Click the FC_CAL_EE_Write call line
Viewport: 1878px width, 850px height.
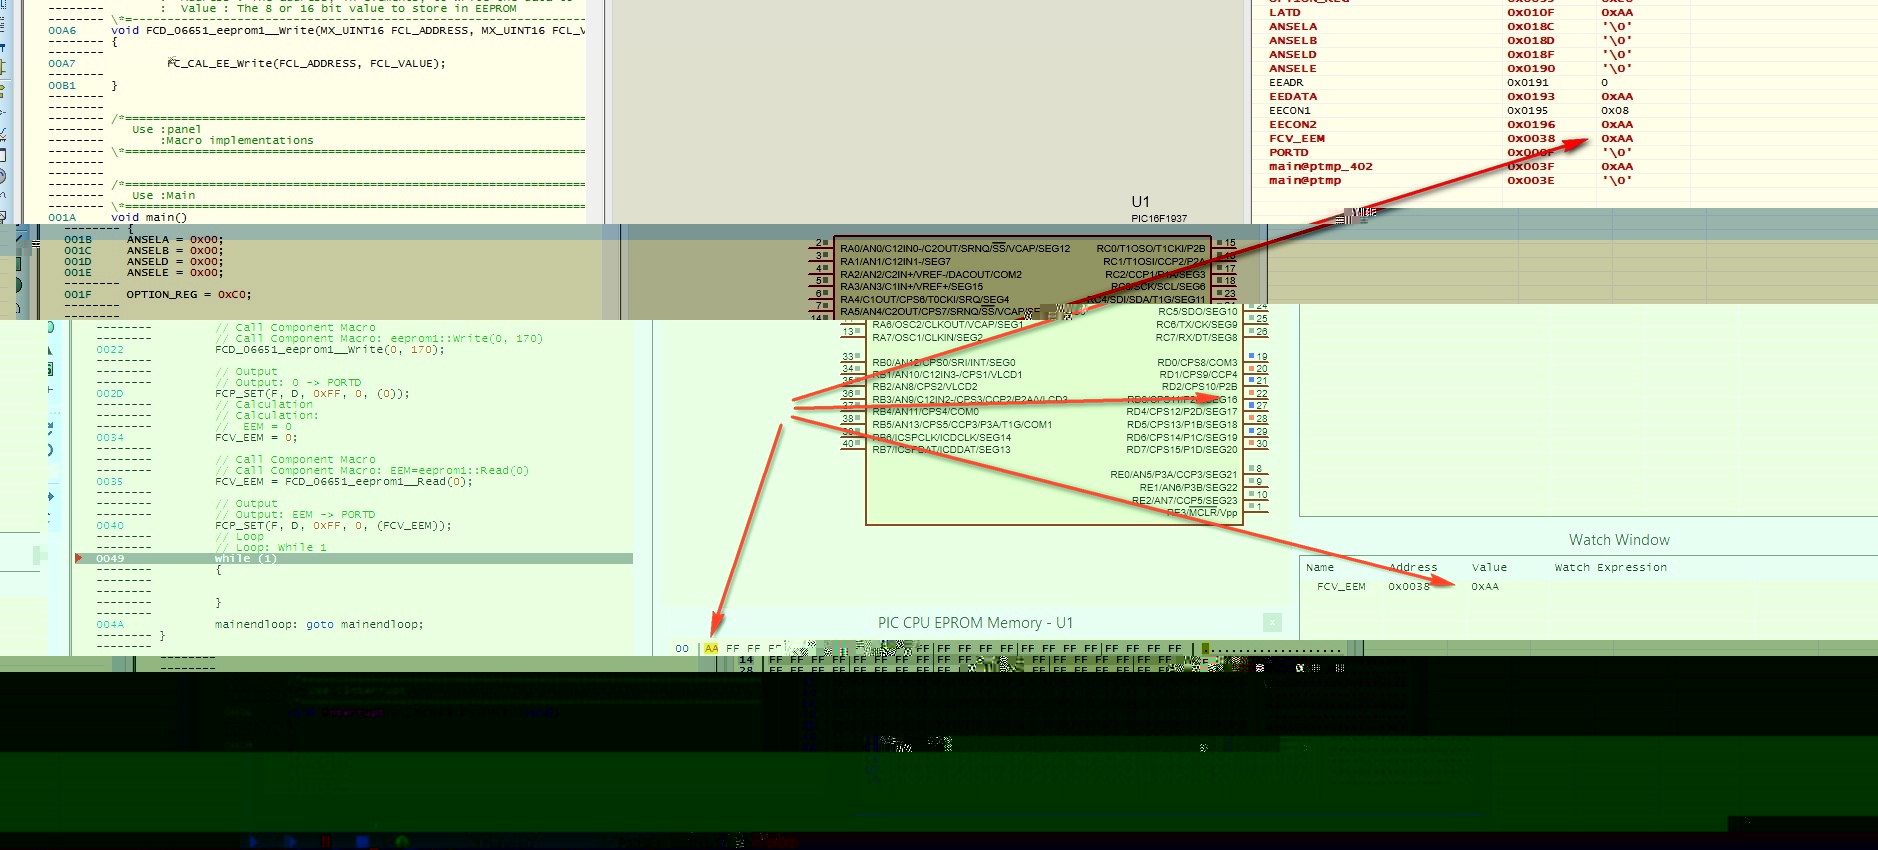pyautogui.click(x=307, y=63)
